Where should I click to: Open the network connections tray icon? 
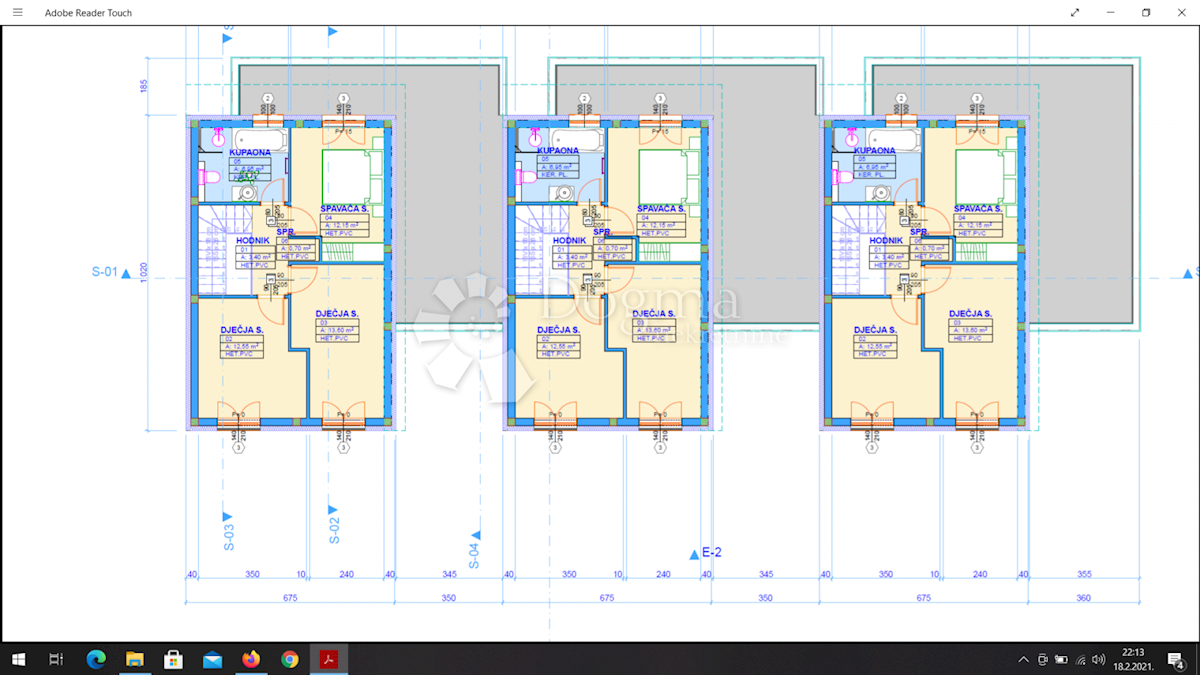[1081, 659]
